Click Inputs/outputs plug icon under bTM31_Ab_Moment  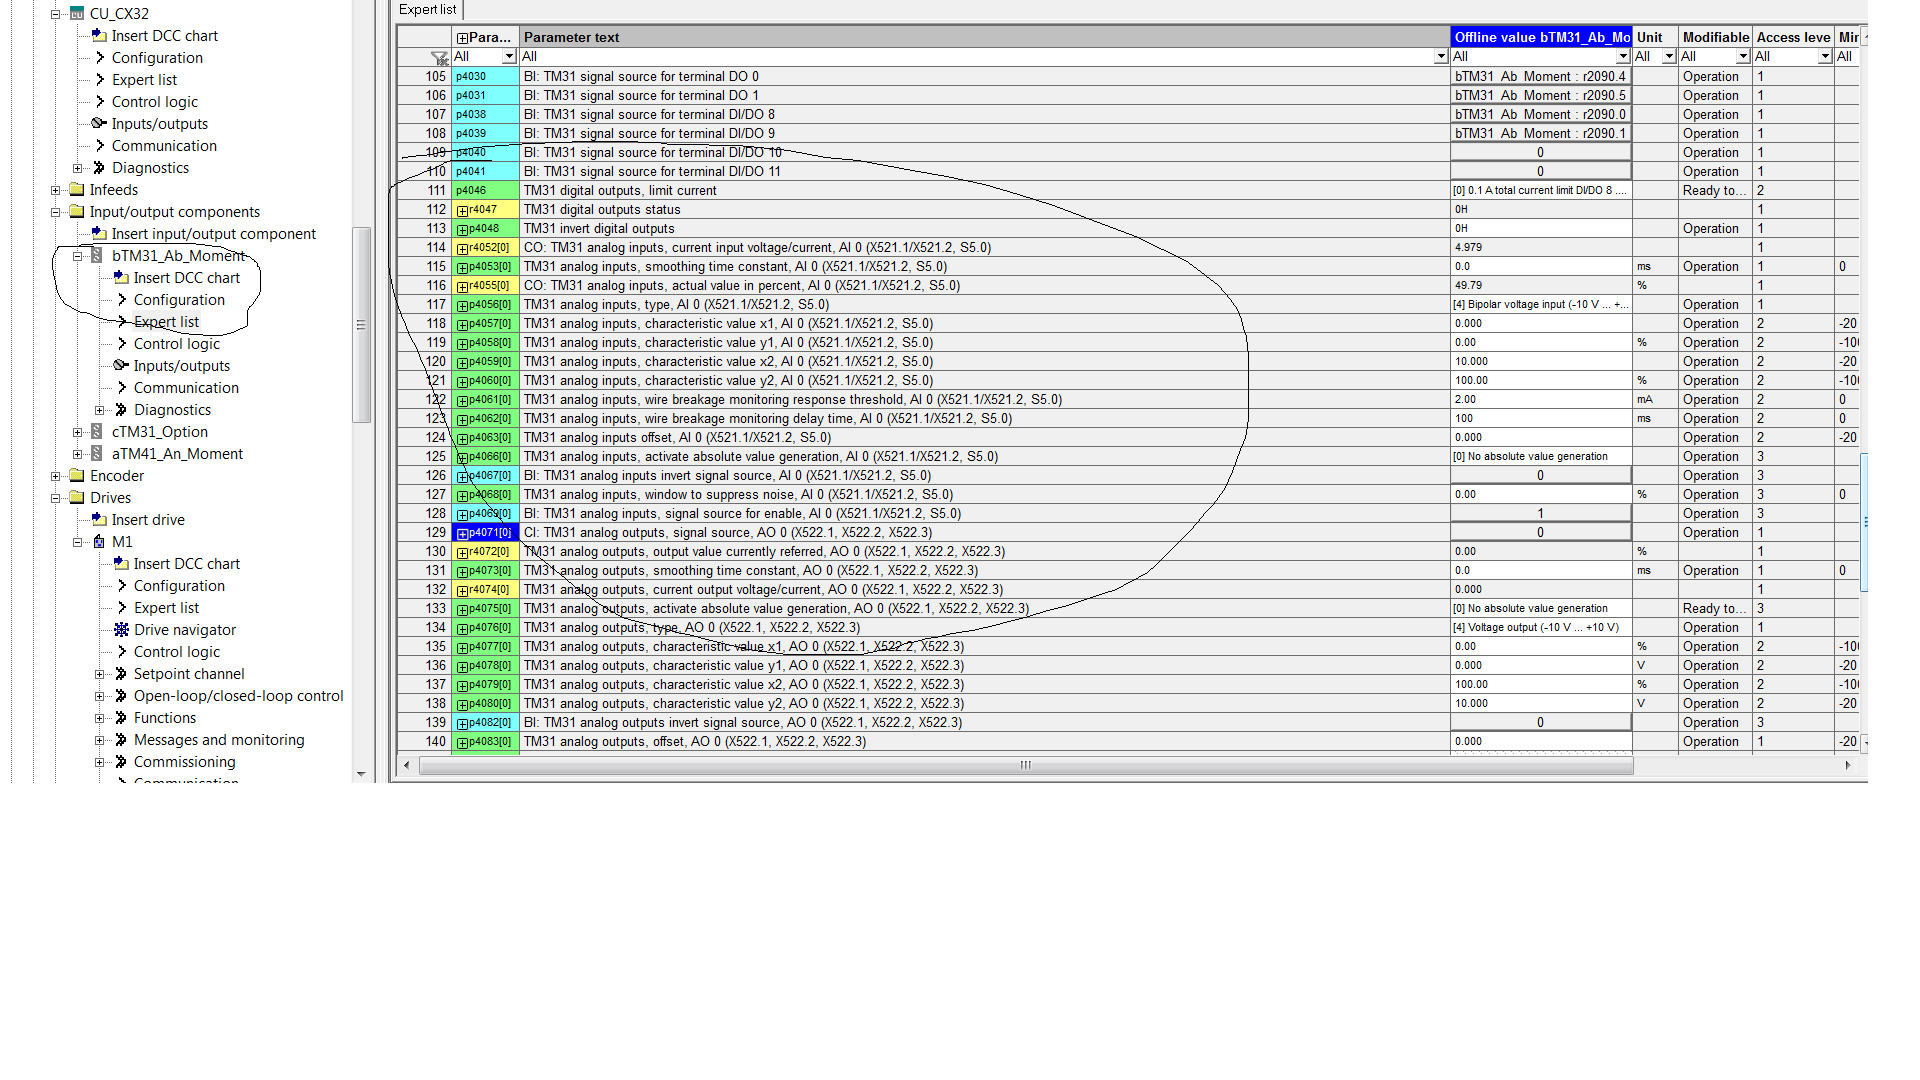click(x=121, y=365)
